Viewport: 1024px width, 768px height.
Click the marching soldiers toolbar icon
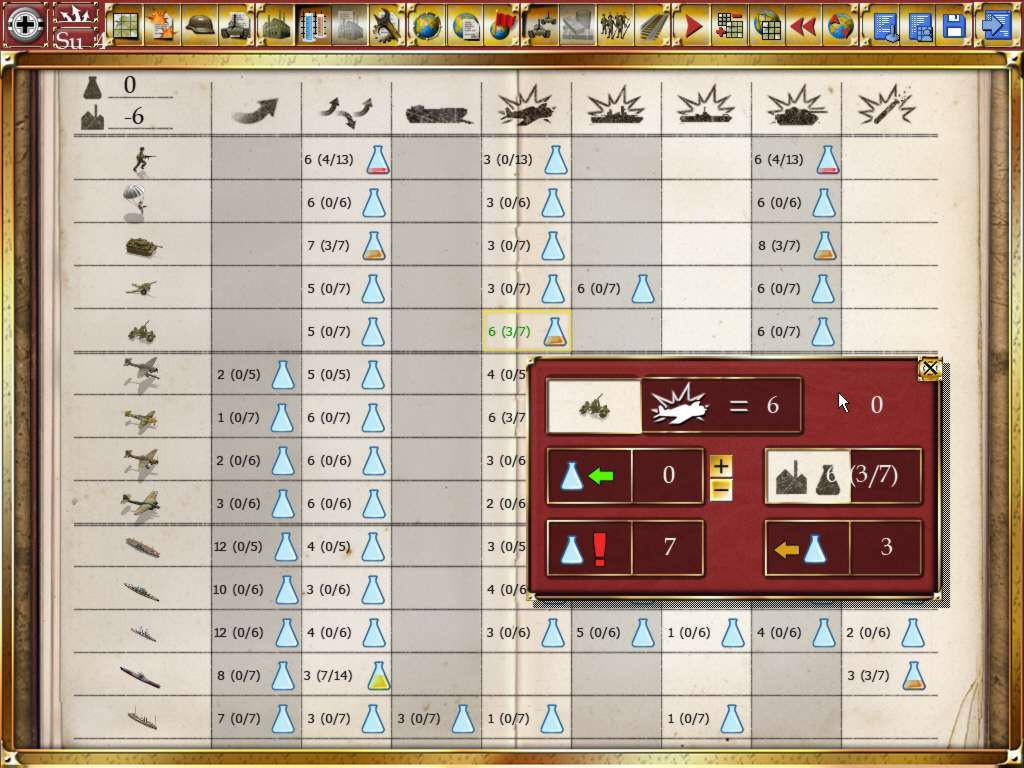click(615, 25)
